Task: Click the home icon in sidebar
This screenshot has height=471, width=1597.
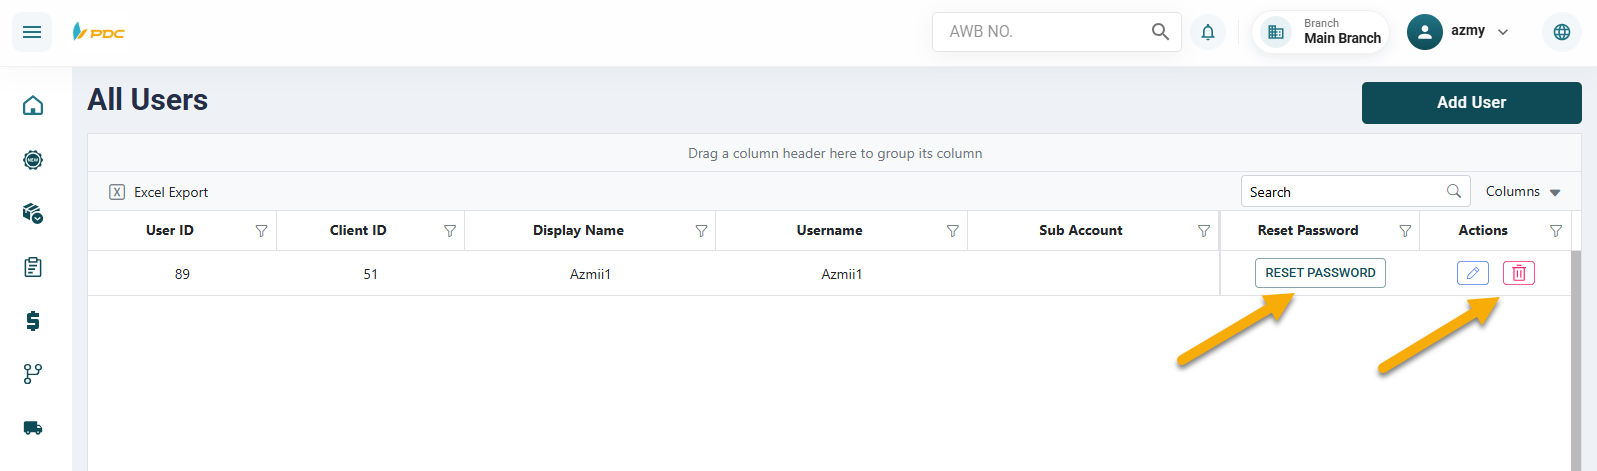Action: 33,105
